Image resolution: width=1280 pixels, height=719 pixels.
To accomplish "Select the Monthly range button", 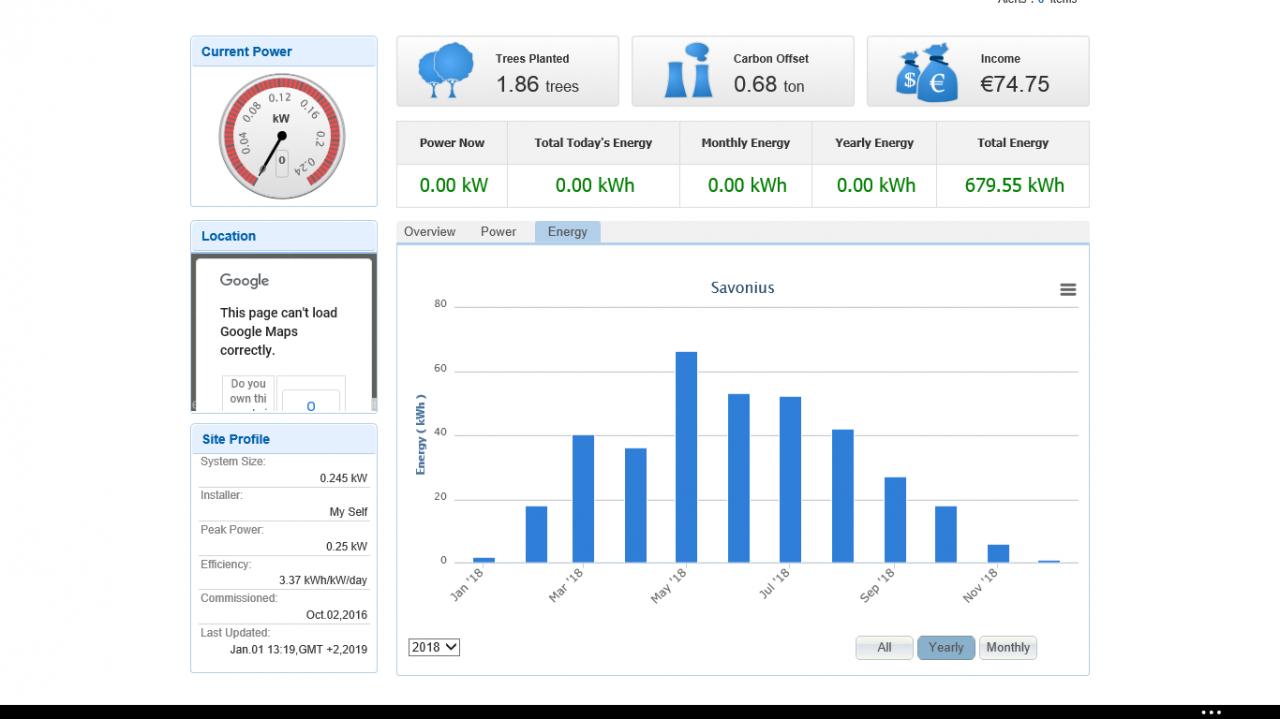I will (1008, 648).
